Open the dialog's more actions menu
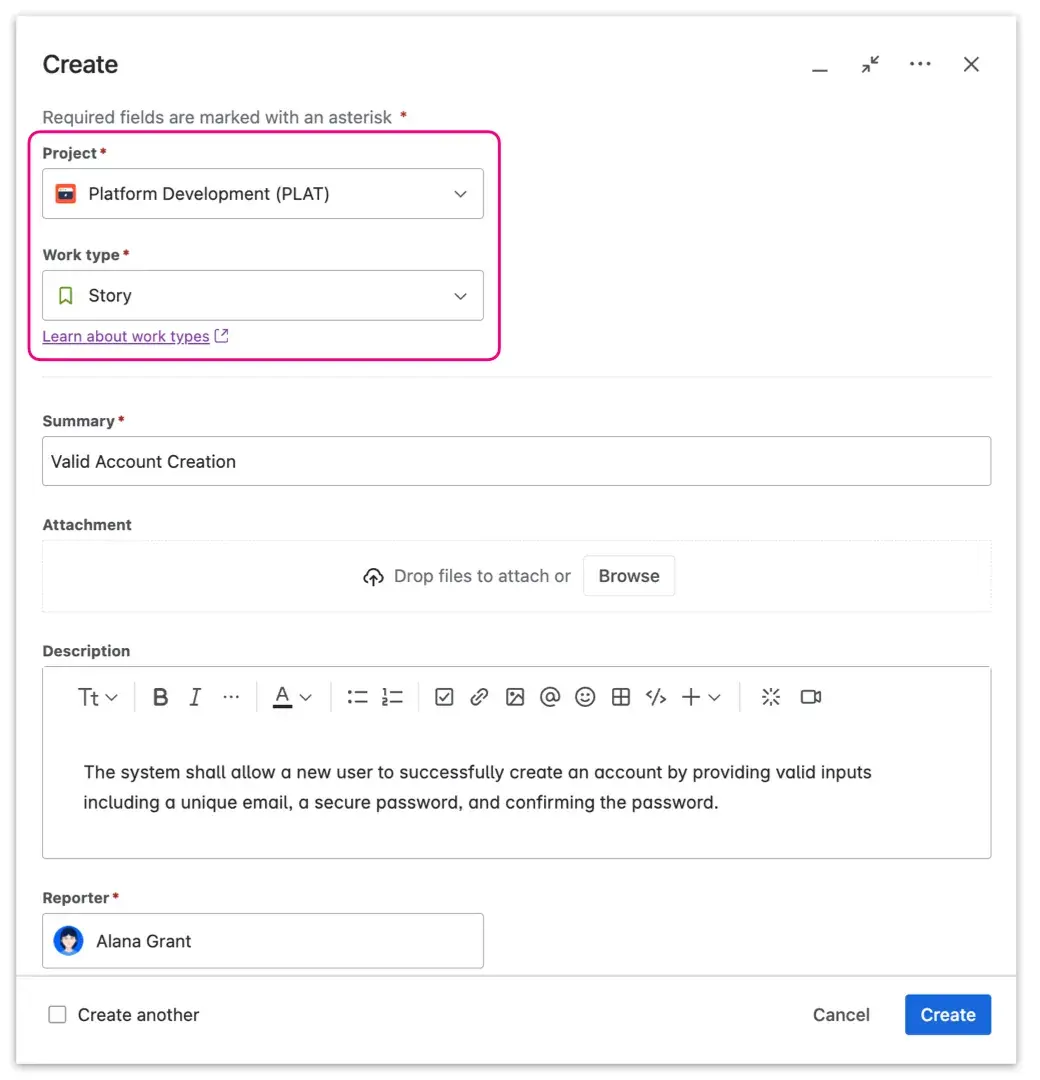Viewport: 1040px width, 1080px height. [920, 64]
